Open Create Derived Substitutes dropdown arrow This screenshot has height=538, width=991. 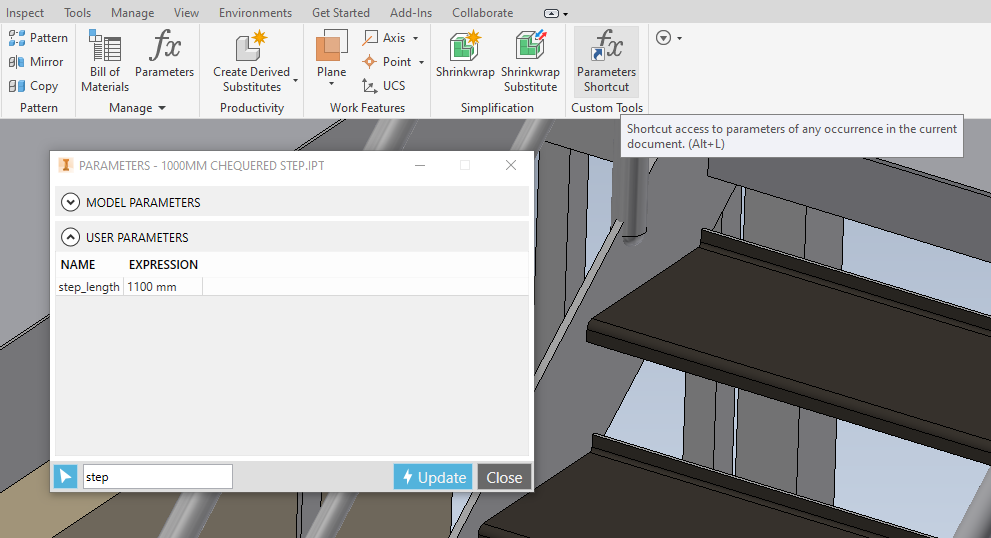pos(295,81)
